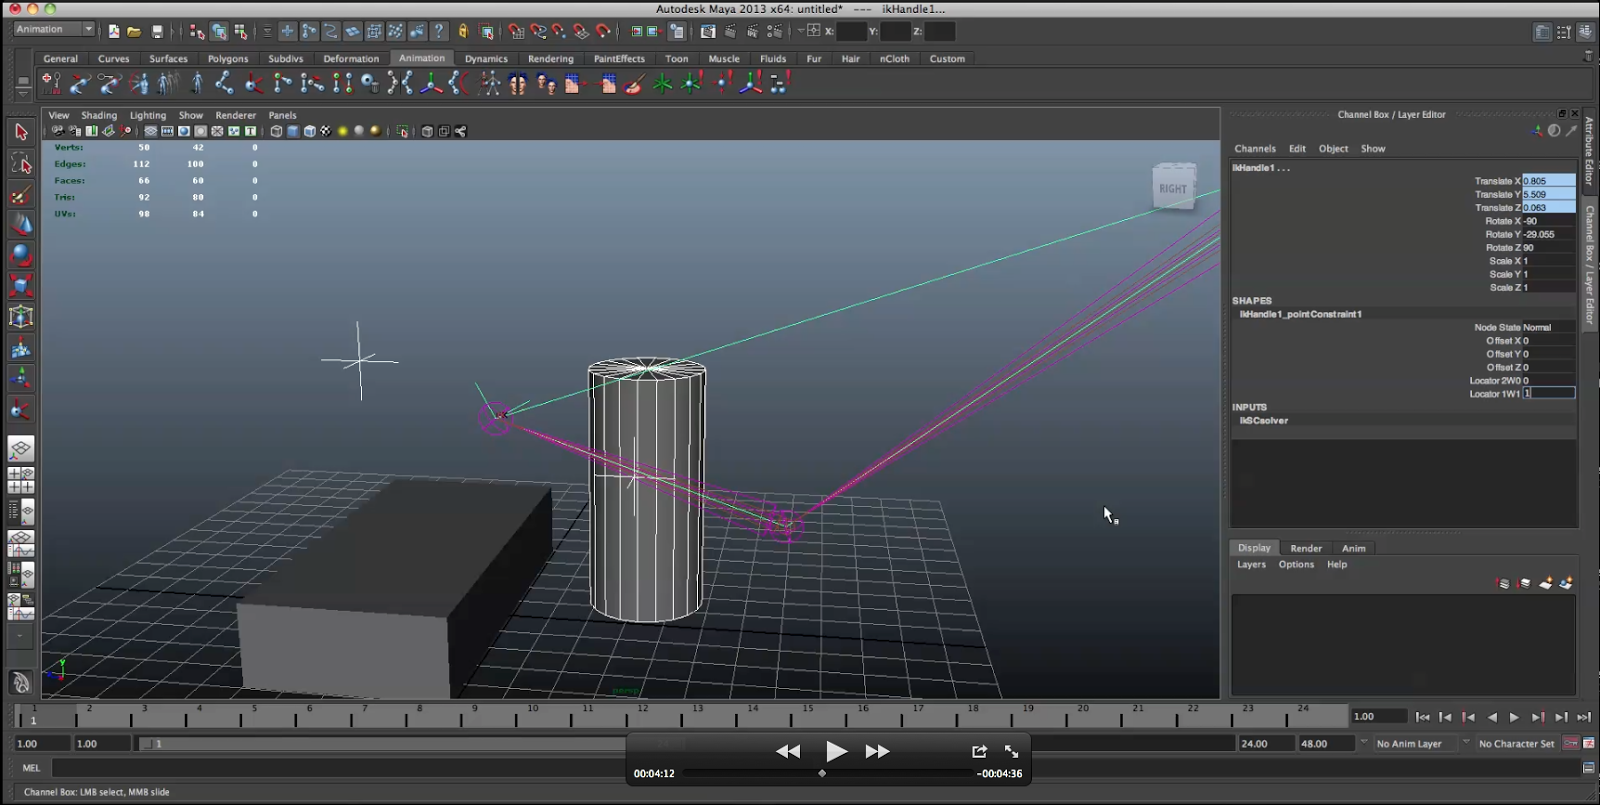This screenshot has width=1600, height=805.
Task: Open the Dynamics shelf tab
Action: [486, 59]
